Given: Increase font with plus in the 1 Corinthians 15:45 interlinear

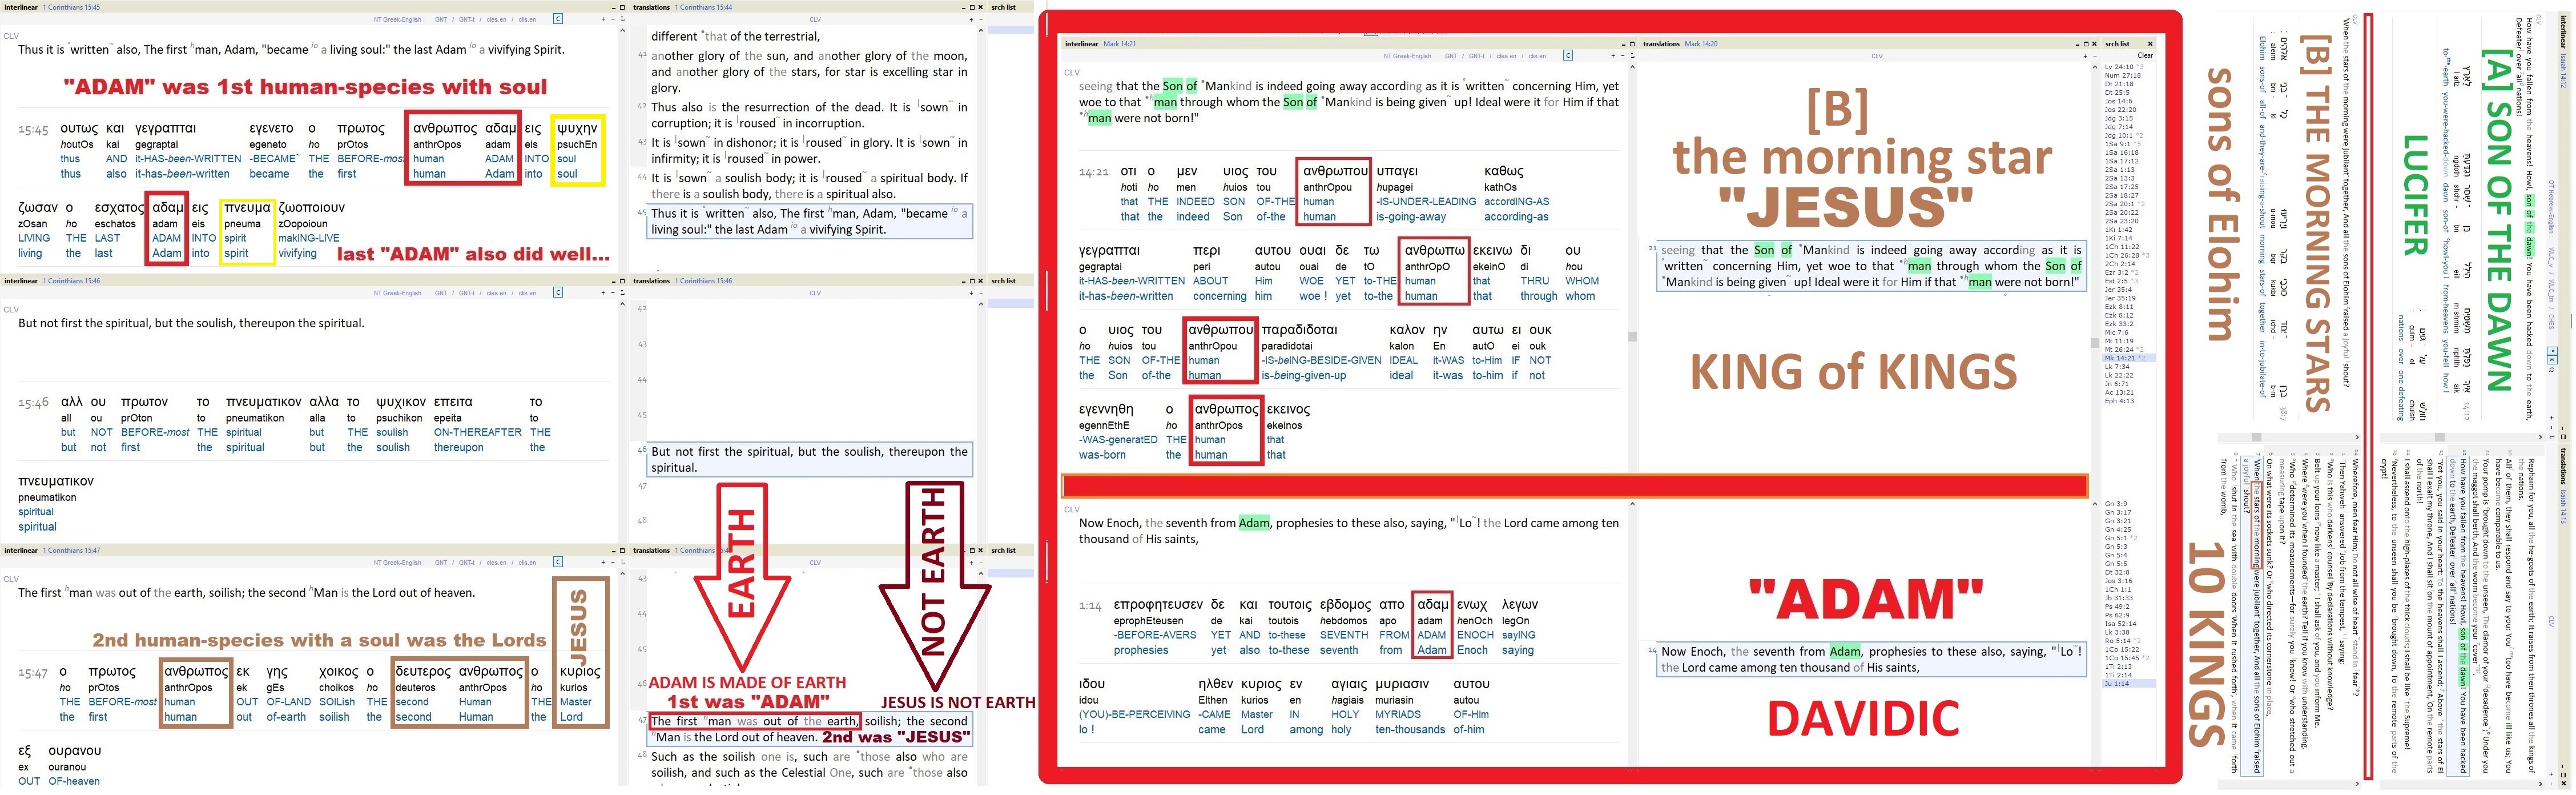Looking at the screenshot, I should [x=603, y=19].
